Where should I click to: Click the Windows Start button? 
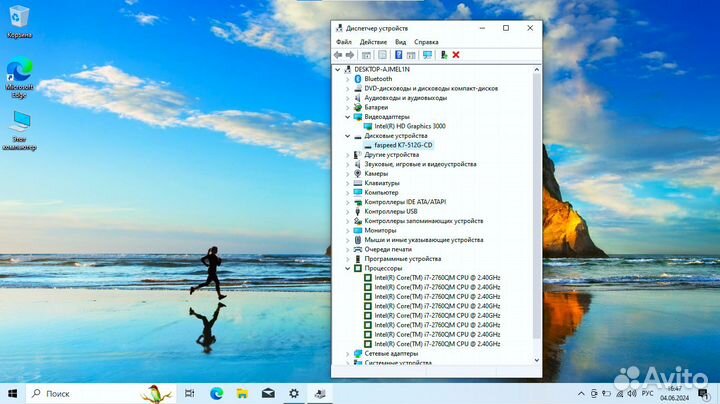point(13,394)
